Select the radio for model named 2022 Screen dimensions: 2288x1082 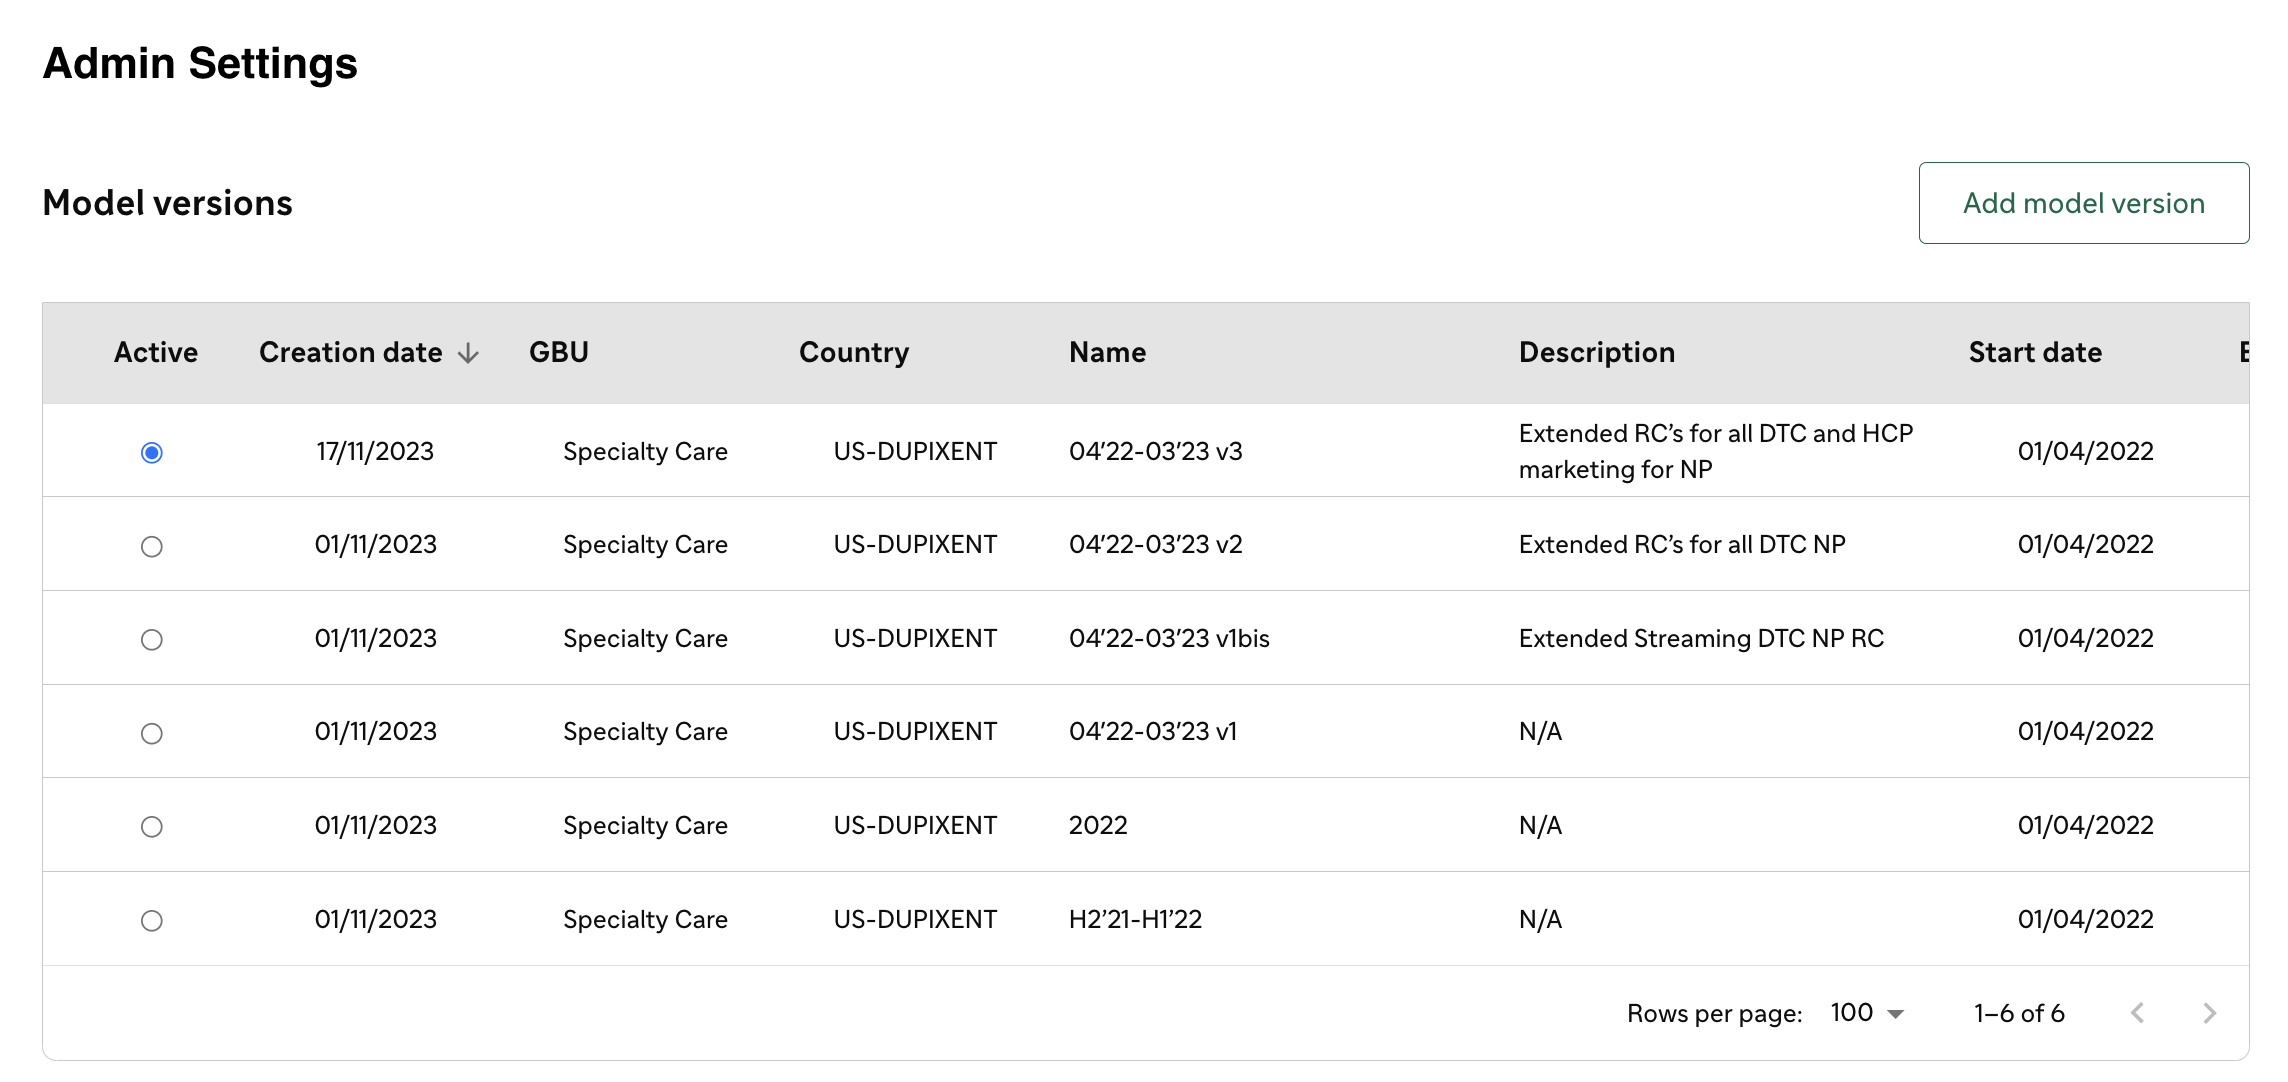click(x=152, y=826)
